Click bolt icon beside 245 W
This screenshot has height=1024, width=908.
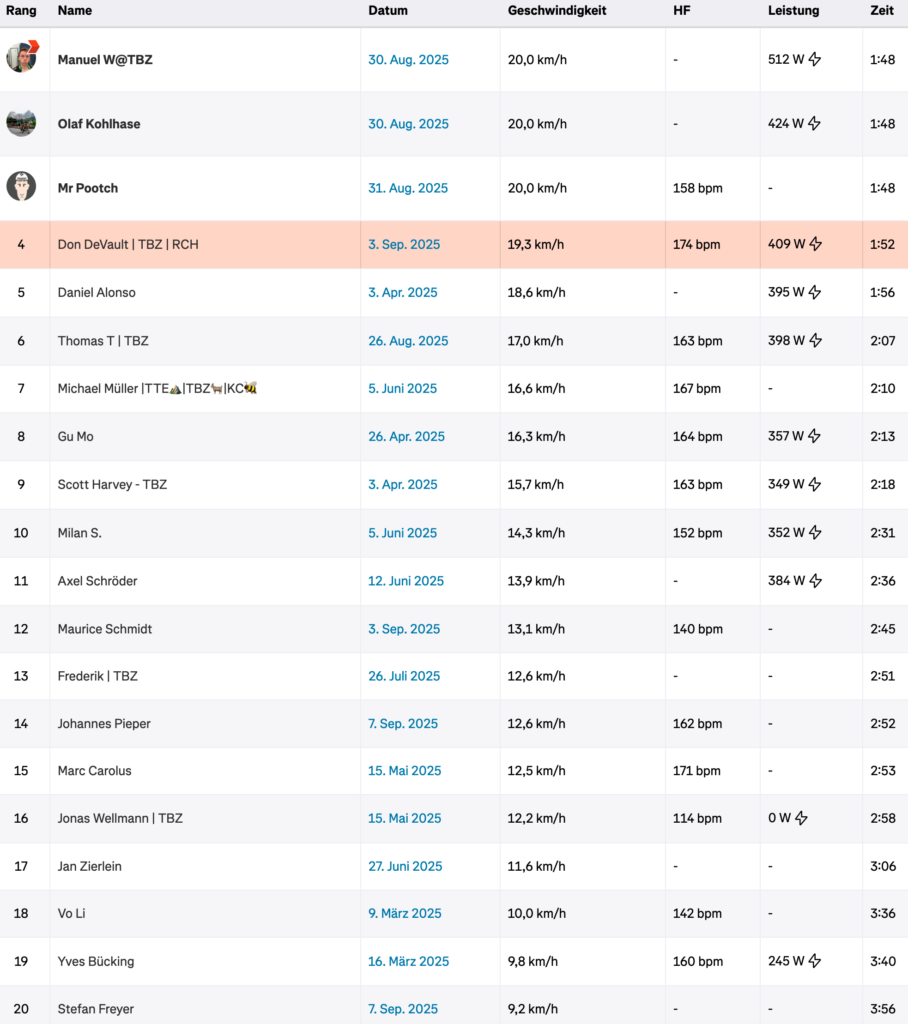[x=815, y=961]
